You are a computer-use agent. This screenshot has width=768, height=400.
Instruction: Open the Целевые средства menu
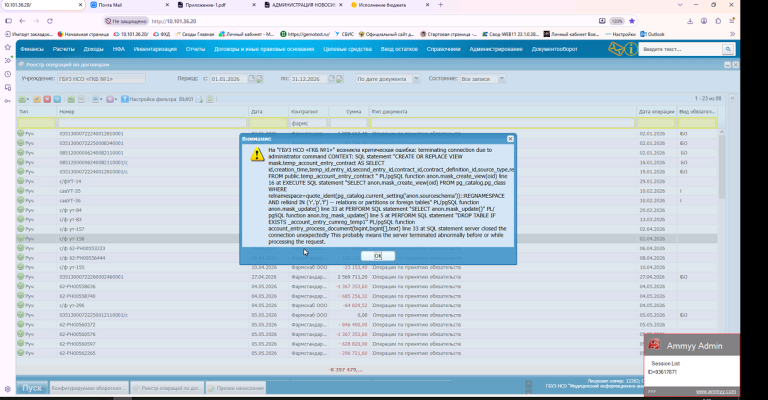tap(347, 49)
